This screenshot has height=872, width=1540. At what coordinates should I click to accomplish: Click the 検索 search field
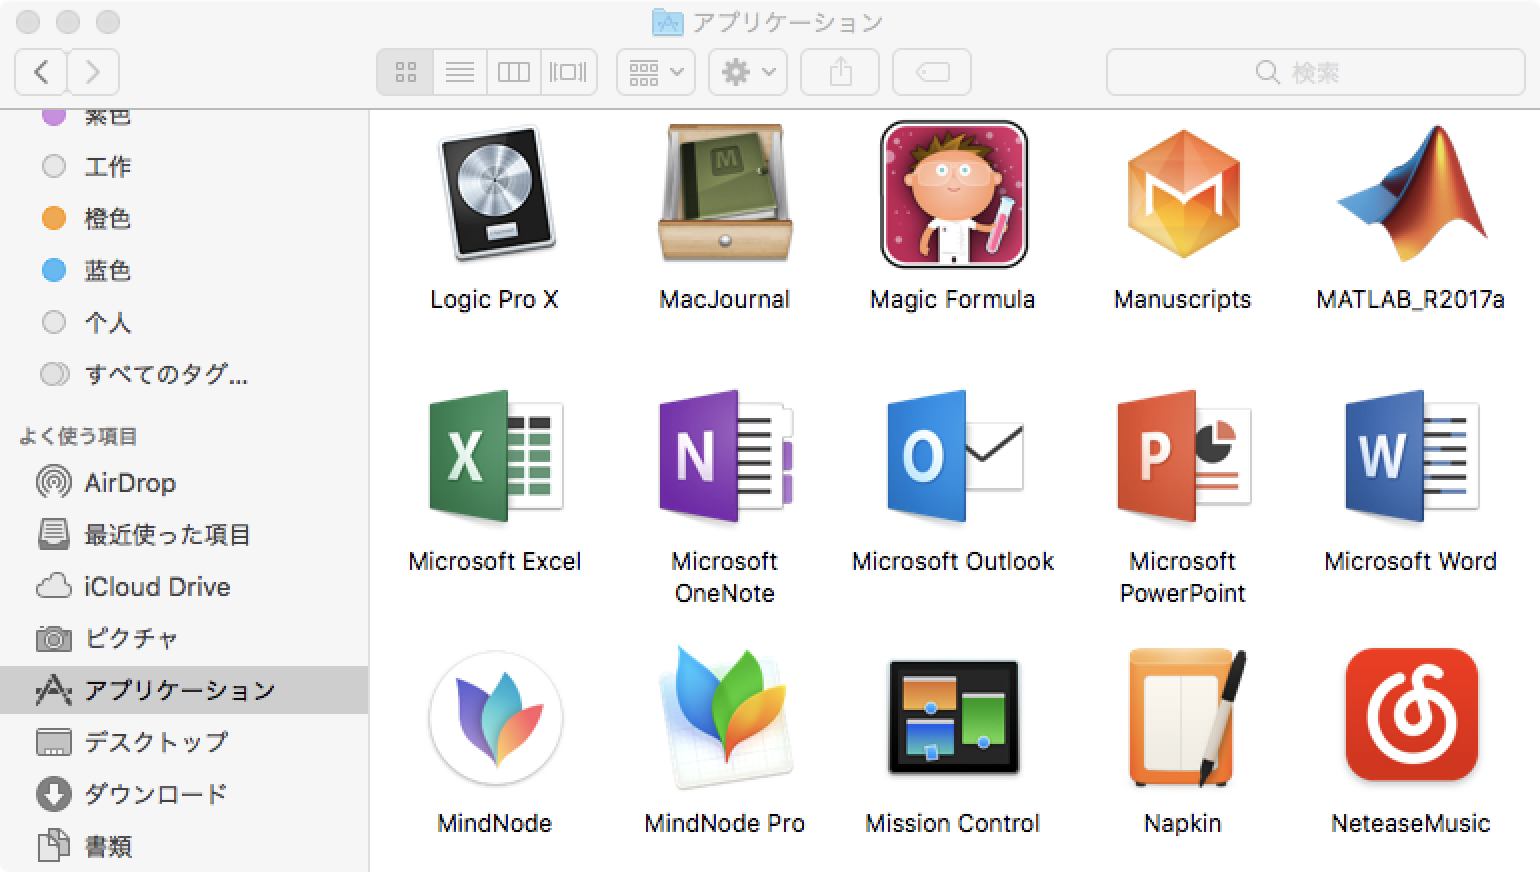(1316, 72)
